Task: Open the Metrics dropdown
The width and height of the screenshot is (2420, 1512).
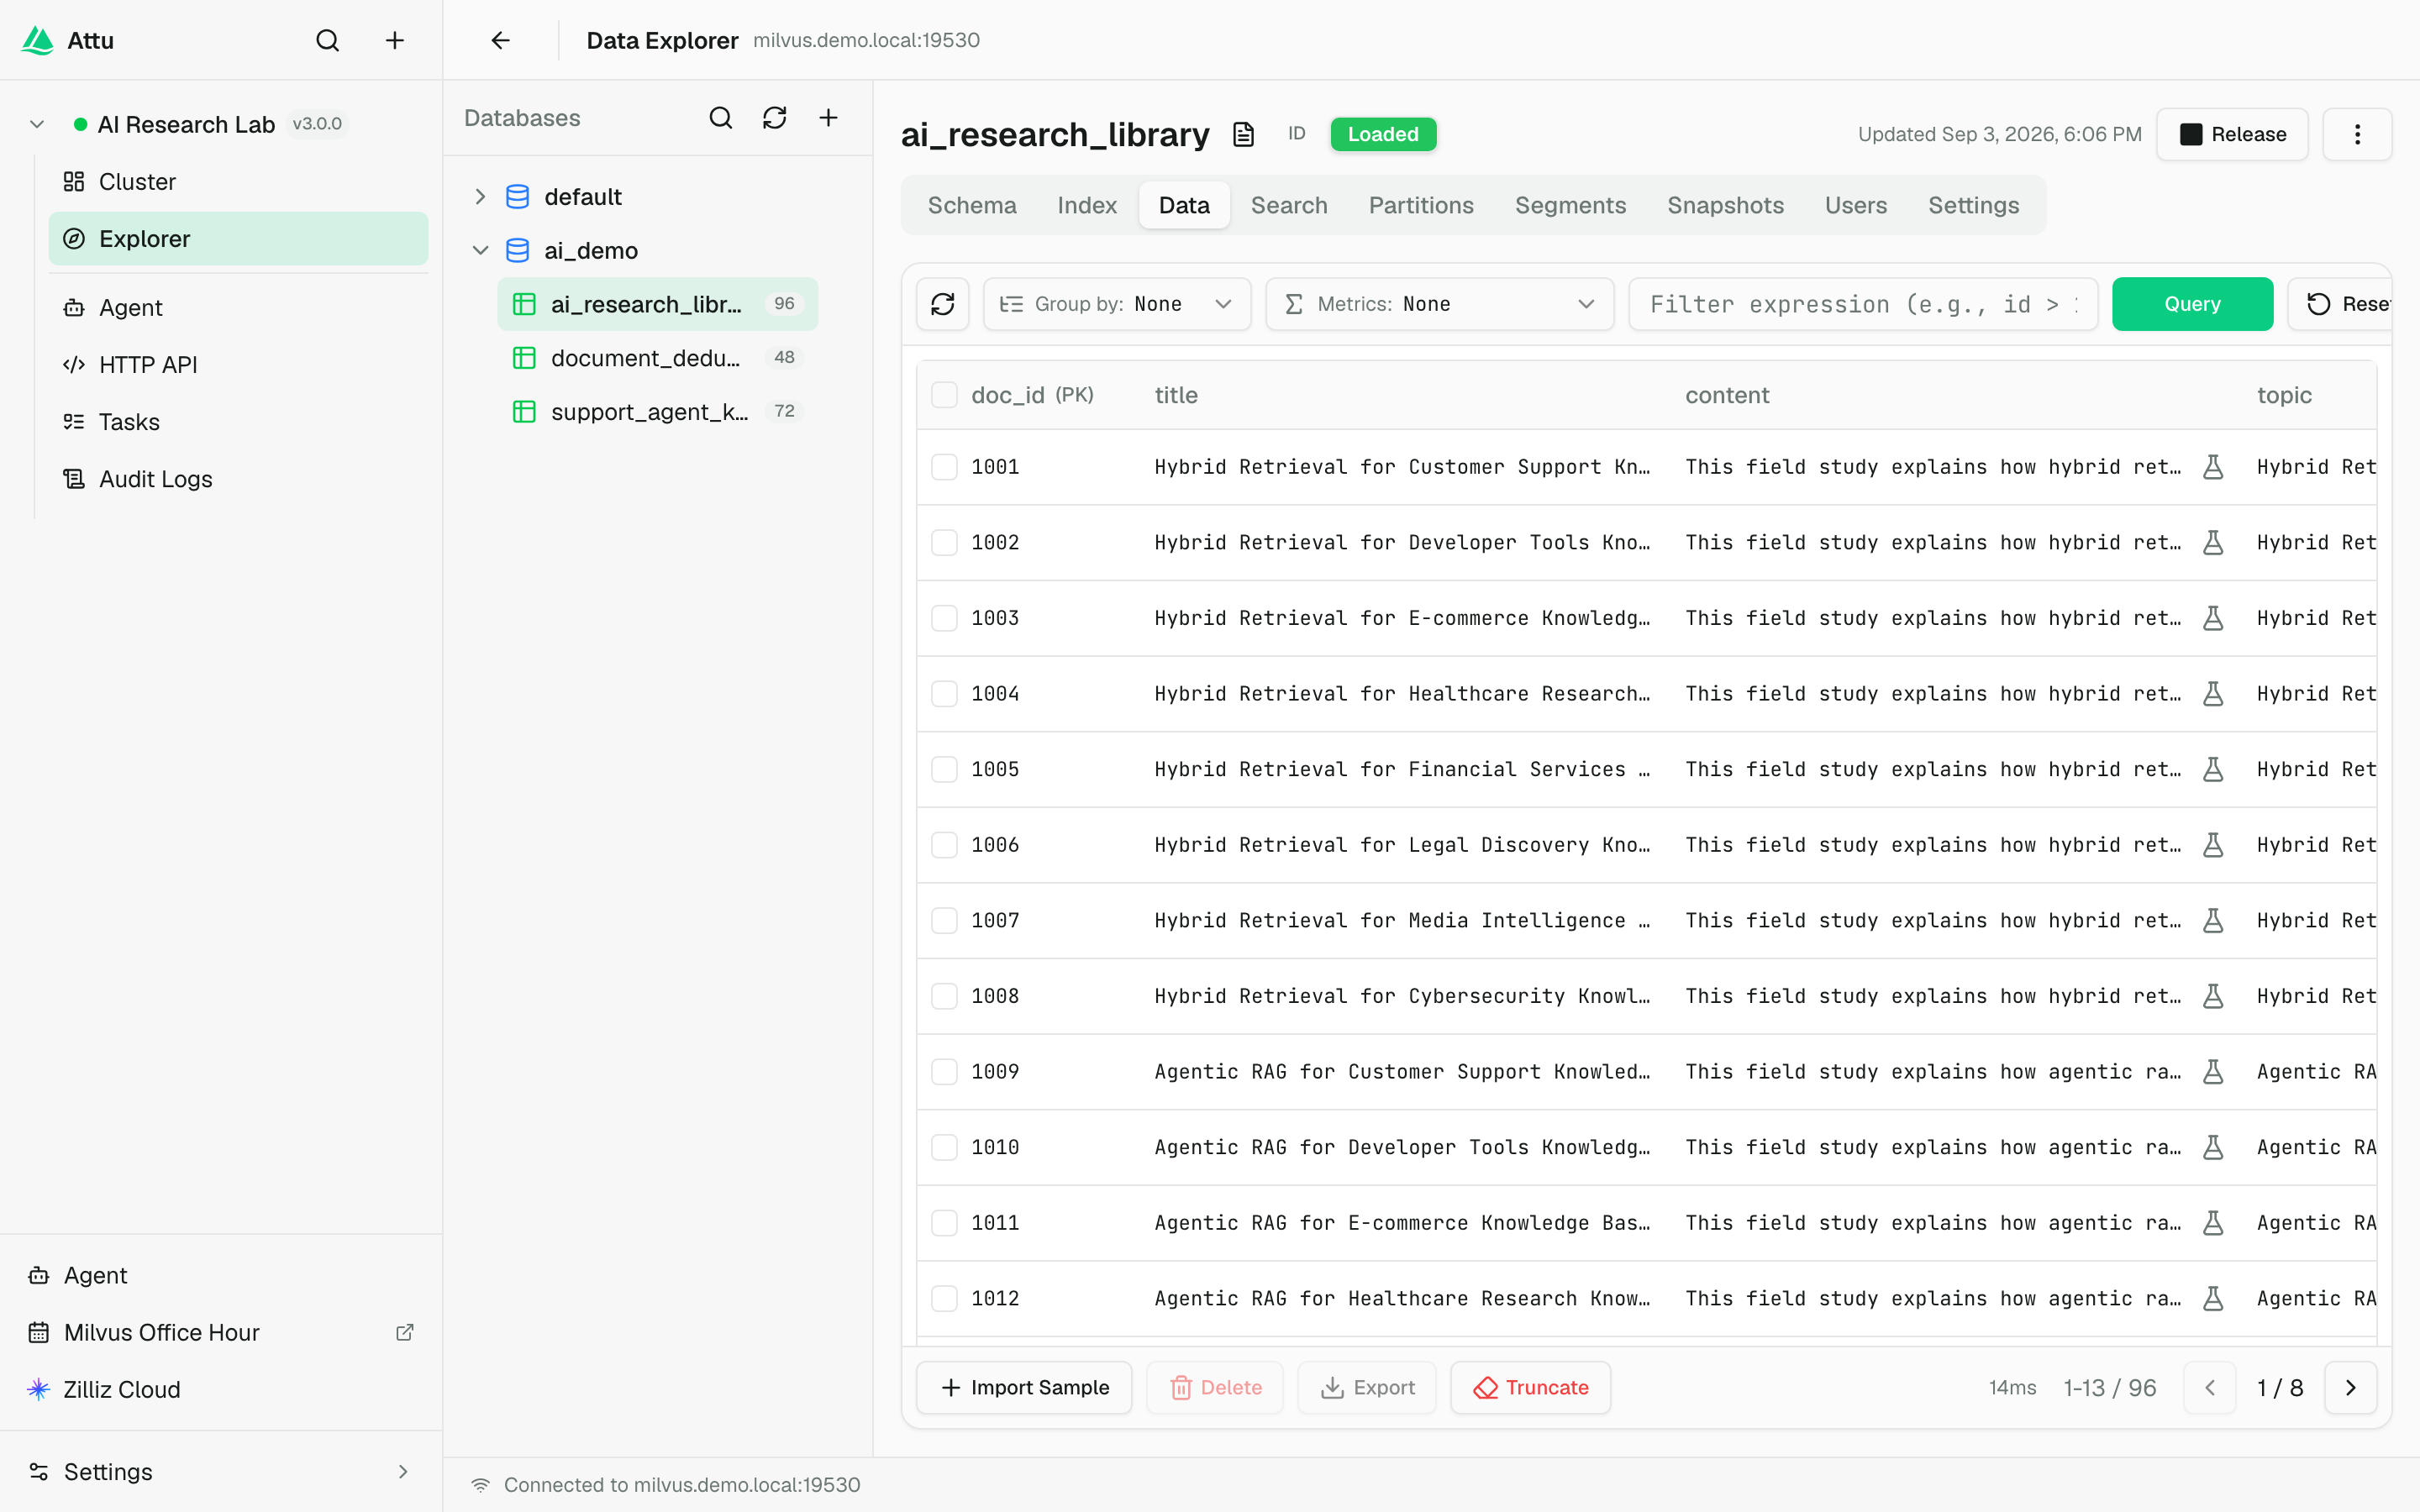Action: click(x=1439, y=304)
